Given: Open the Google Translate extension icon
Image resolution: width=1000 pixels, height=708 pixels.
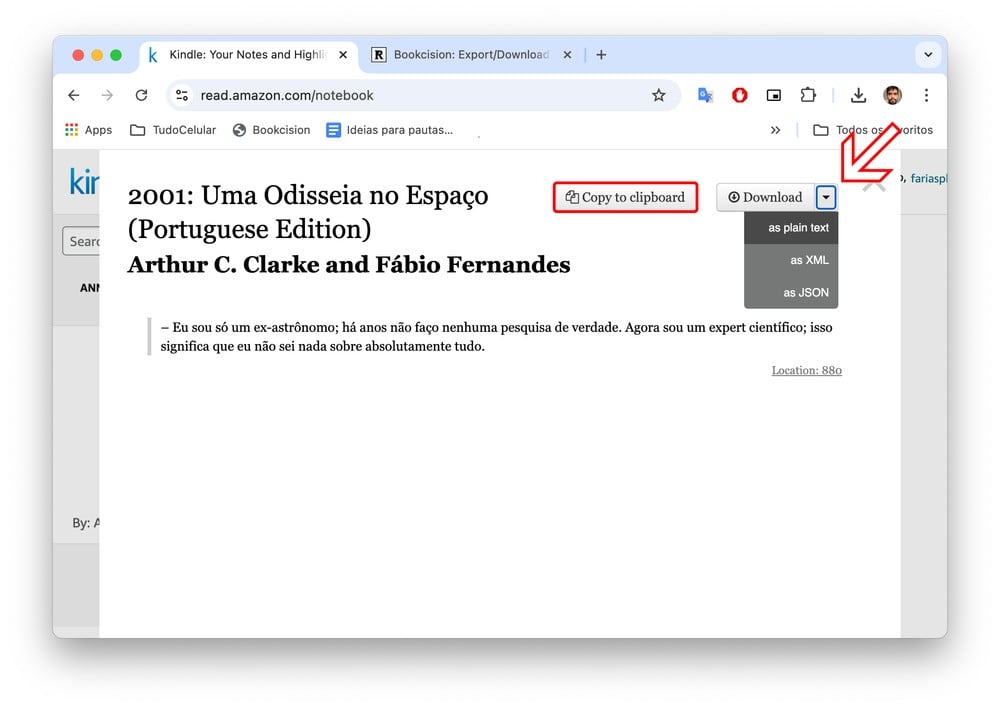Looking at the screenshot, I should pos(706,95).
